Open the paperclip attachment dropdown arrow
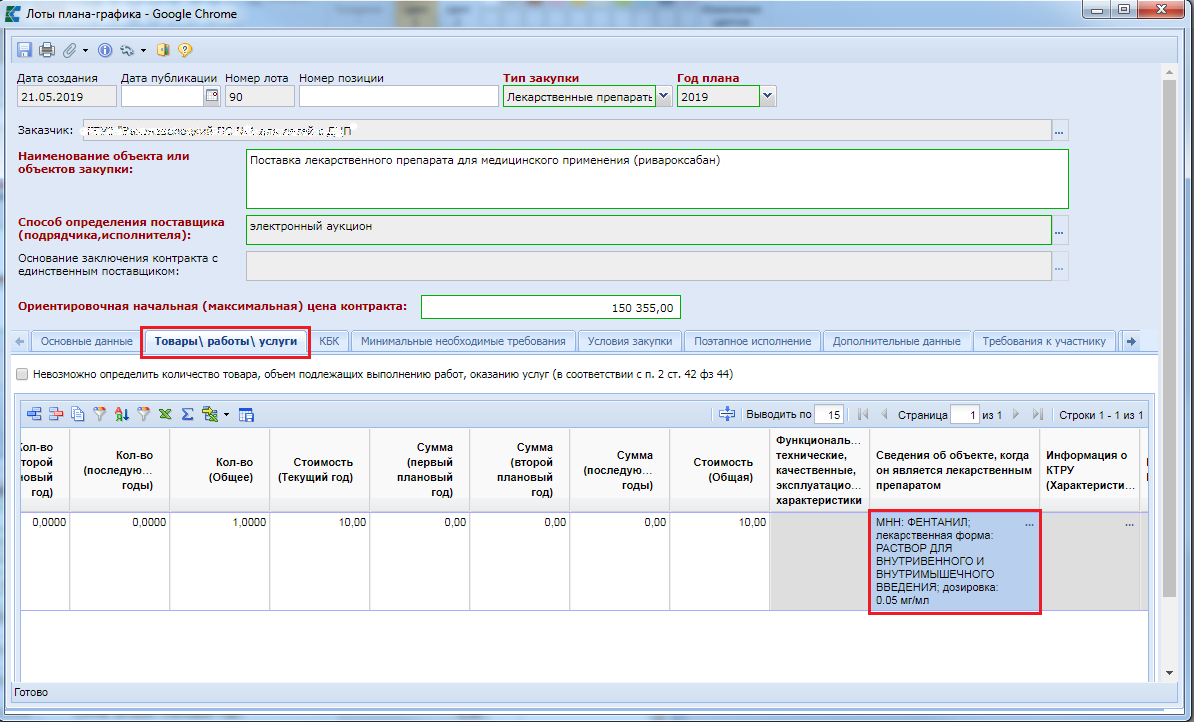The height and width of the screenshot is (723, 1194). 86,50
